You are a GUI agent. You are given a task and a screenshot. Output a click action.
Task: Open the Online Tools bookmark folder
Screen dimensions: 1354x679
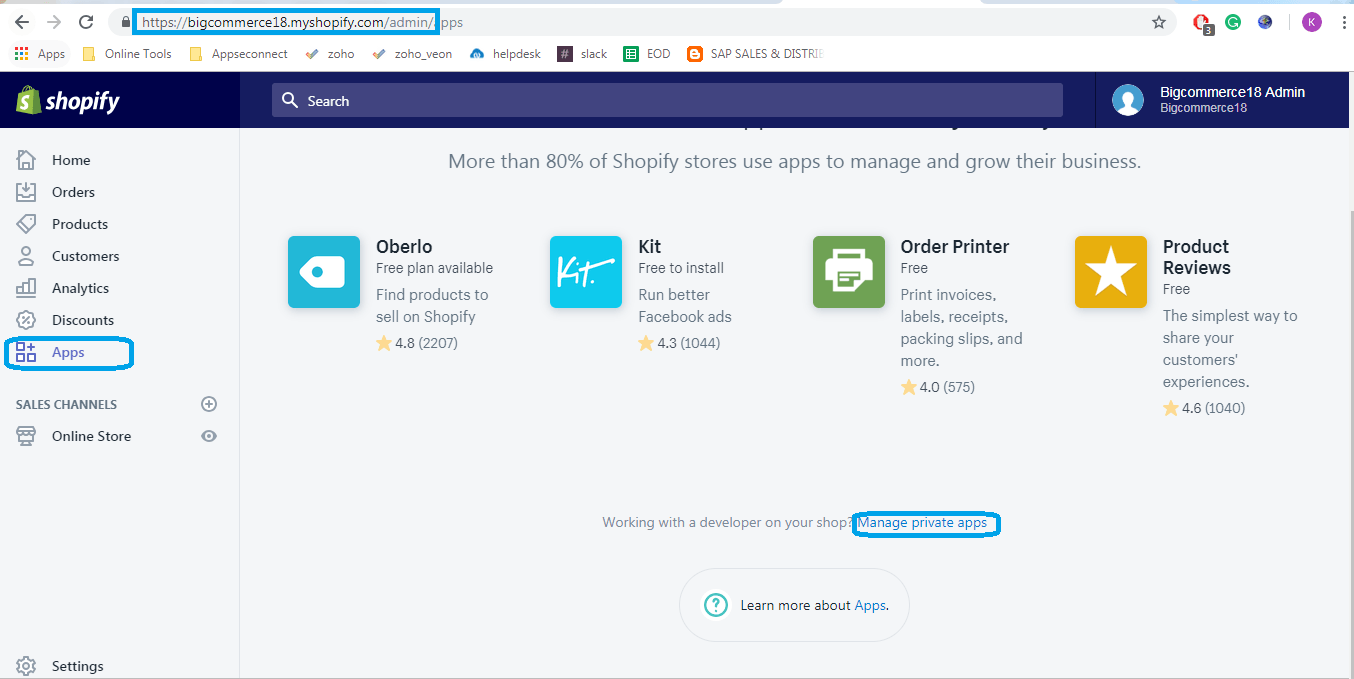coord(126,54)
